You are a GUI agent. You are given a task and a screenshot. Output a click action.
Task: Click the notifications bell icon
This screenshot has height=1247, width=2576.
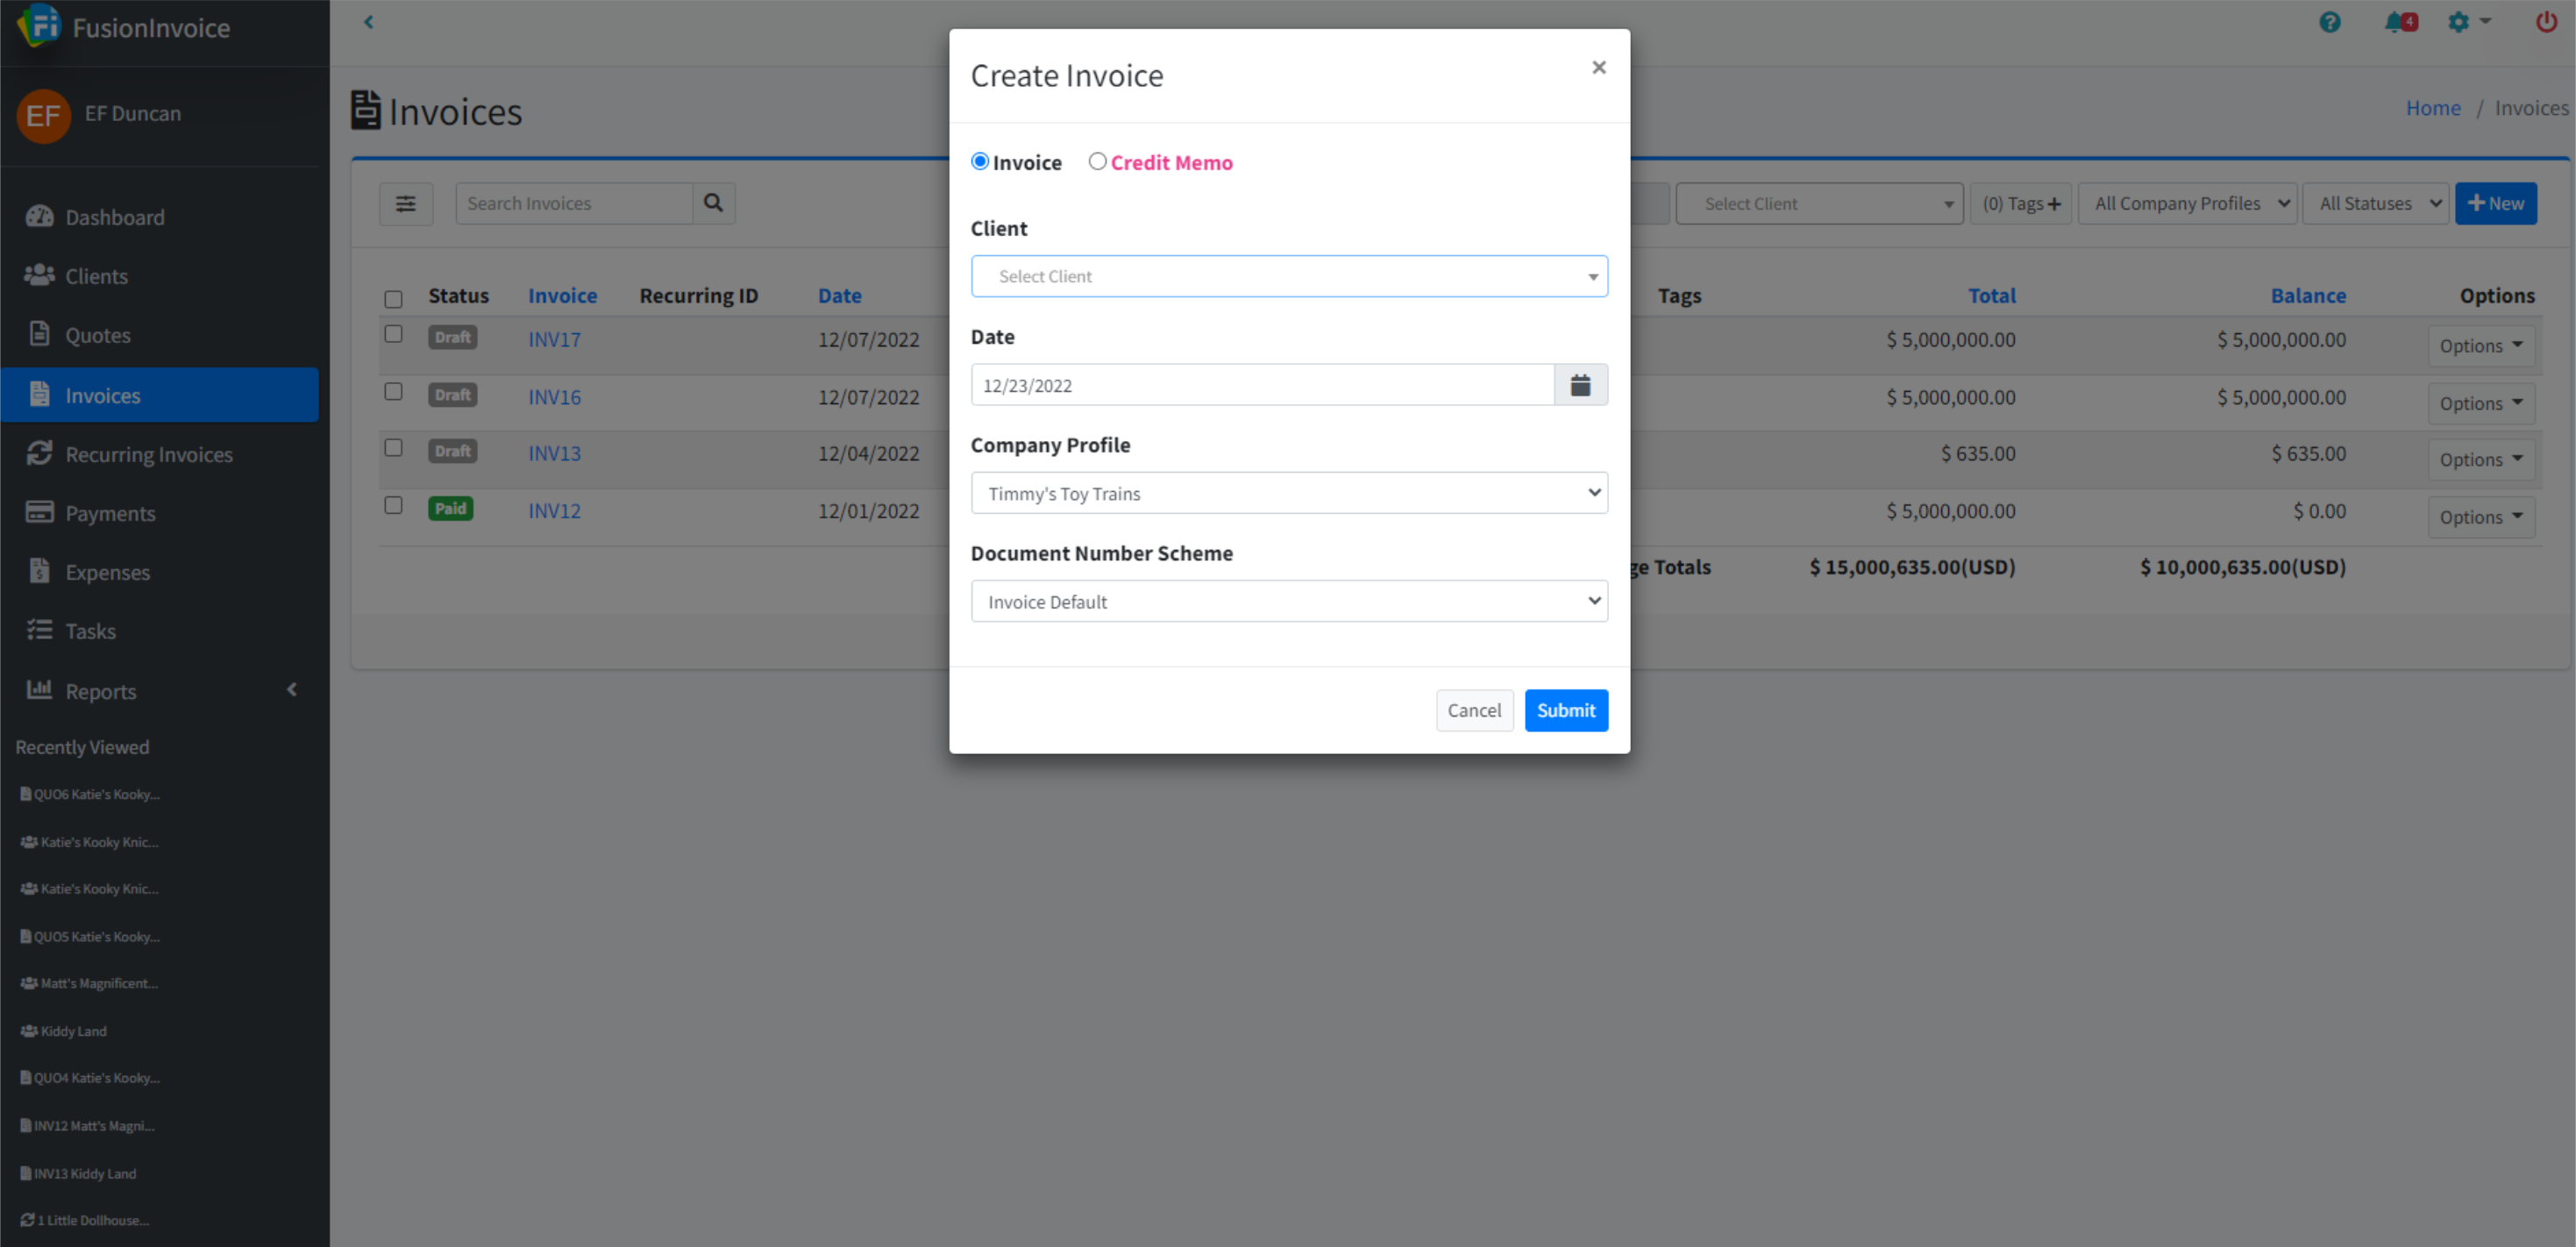tap(2394, 22)
